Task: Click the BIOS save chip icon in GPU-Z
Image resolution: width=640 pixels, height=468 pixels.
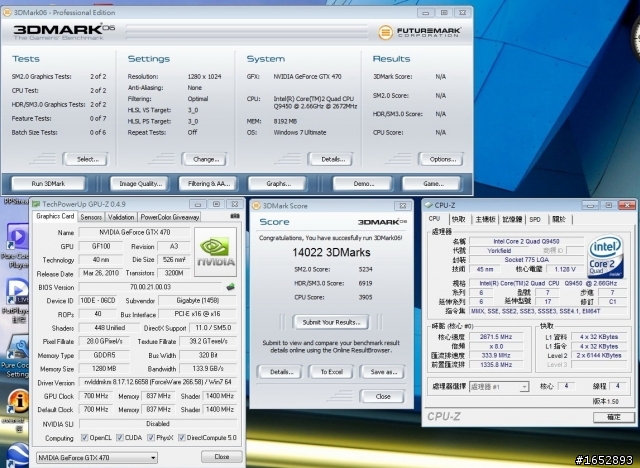Action: [x=231, y=287]
